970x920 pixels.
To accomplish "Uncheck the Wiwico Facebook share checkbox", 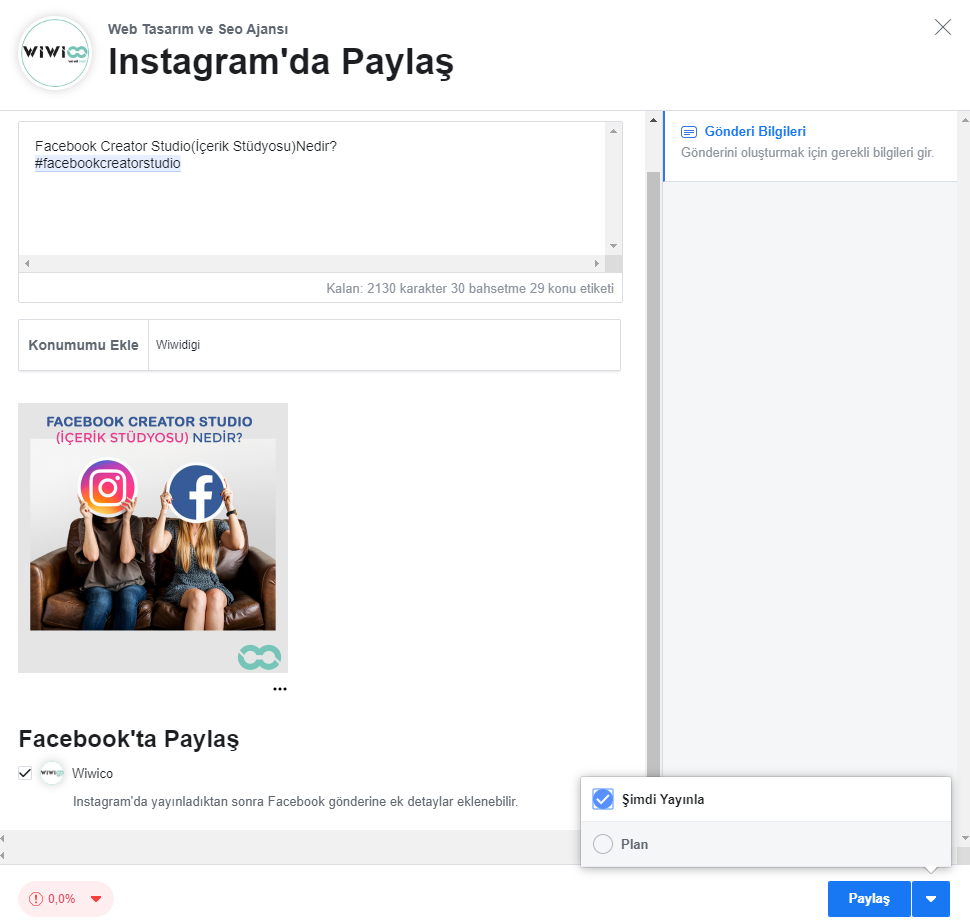I will pos(25,773).
